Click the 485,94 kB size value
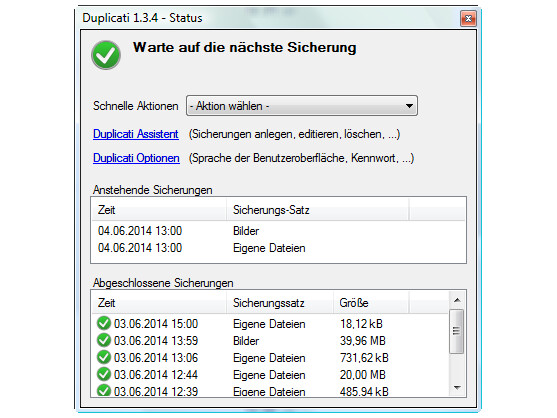This screenshot has height=418, width=557. [x=364, y=391]
